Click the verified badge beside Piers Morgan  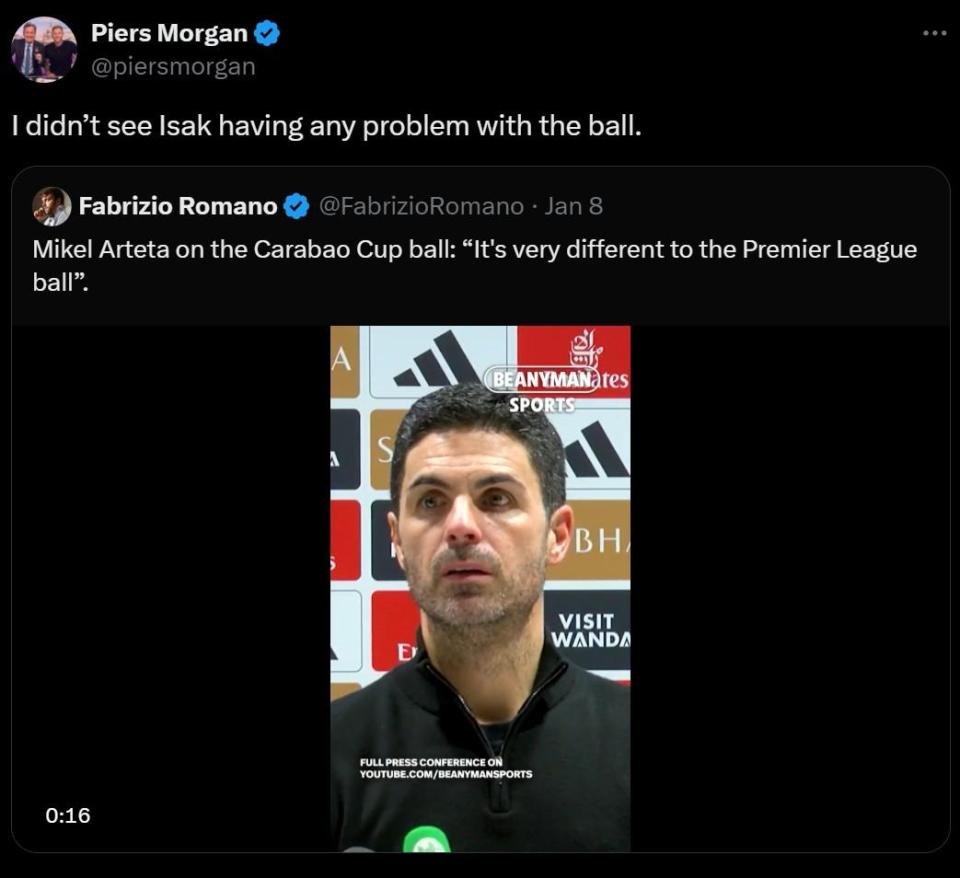tap(267, 33)
